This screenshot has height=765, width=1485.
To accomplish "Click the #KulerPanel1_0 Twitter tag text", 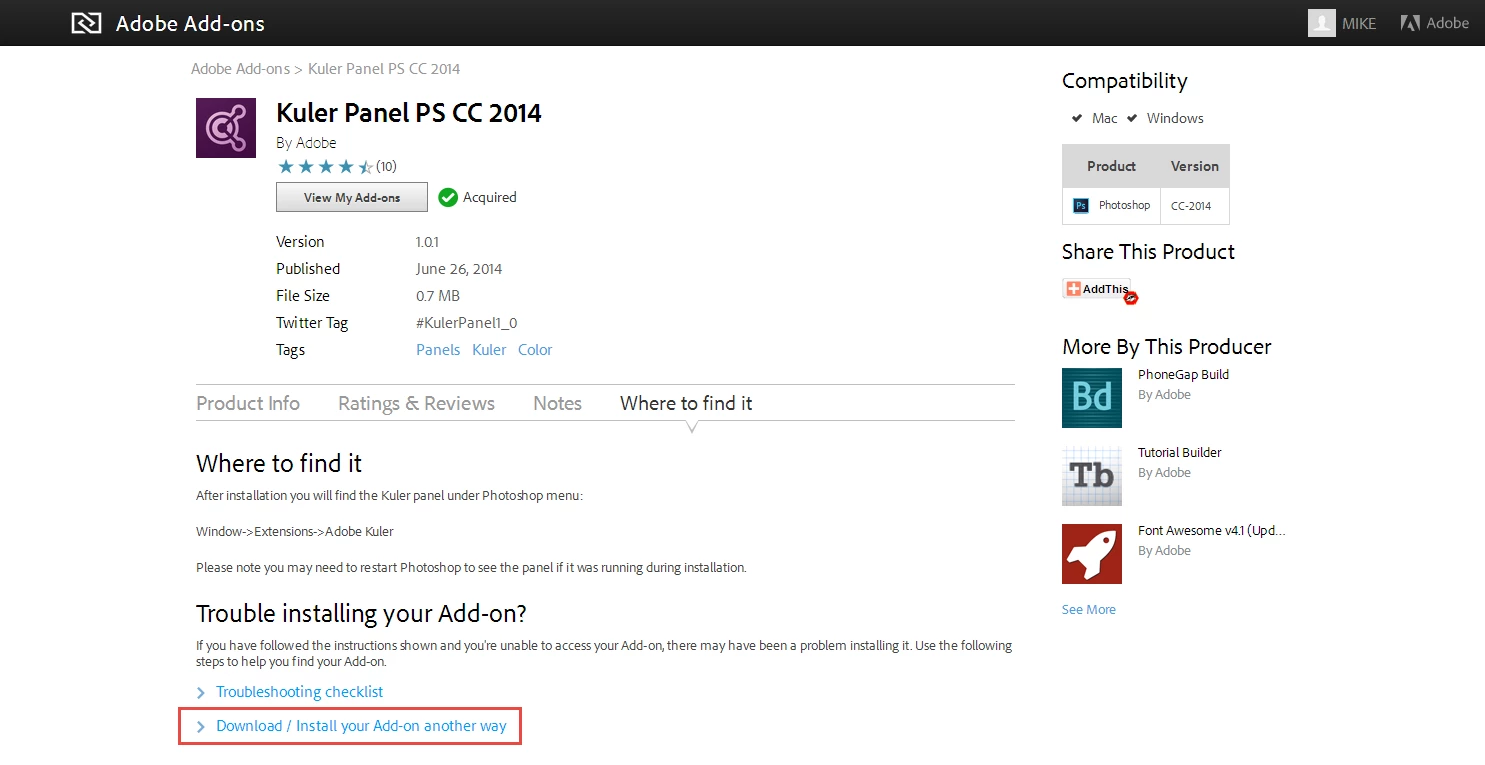I will 466,323.
